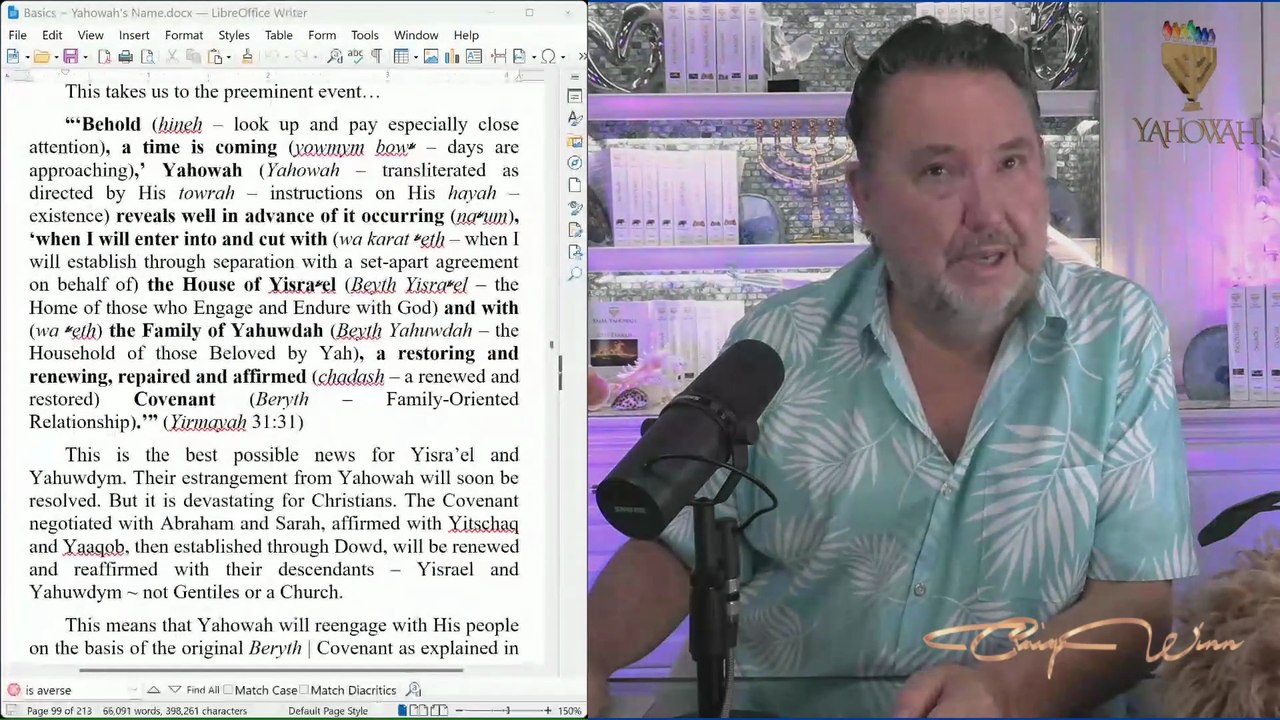Print the document via printer icon

coord(125,57)
